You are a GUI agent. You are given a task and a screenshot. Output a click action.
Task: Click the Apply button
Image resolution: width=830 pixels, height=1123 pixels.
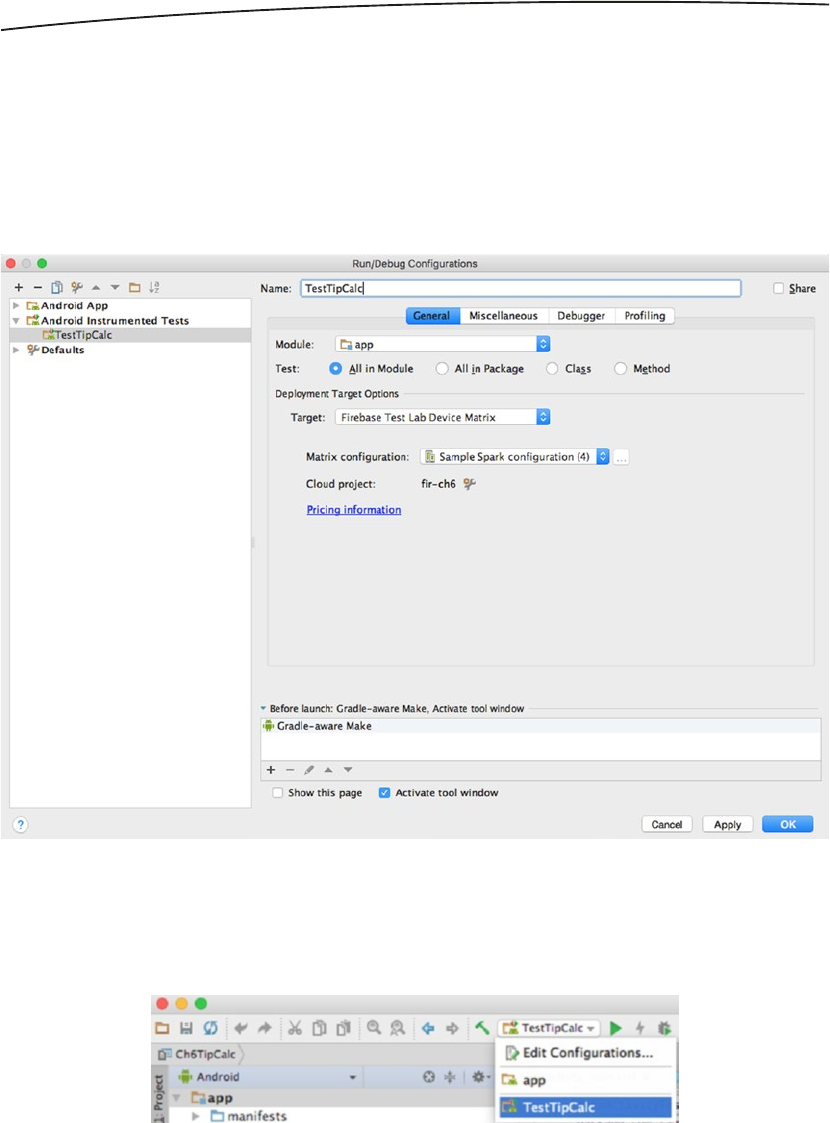click(728, 825)
